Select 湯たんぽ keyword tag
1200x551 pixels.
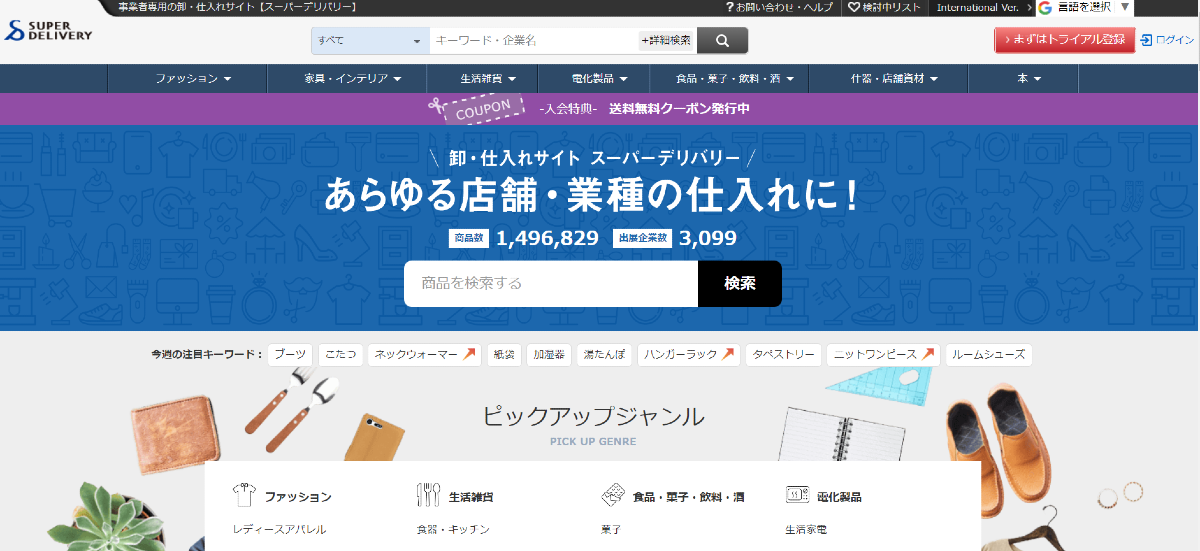pyautogui.click(x=604, y=354)
